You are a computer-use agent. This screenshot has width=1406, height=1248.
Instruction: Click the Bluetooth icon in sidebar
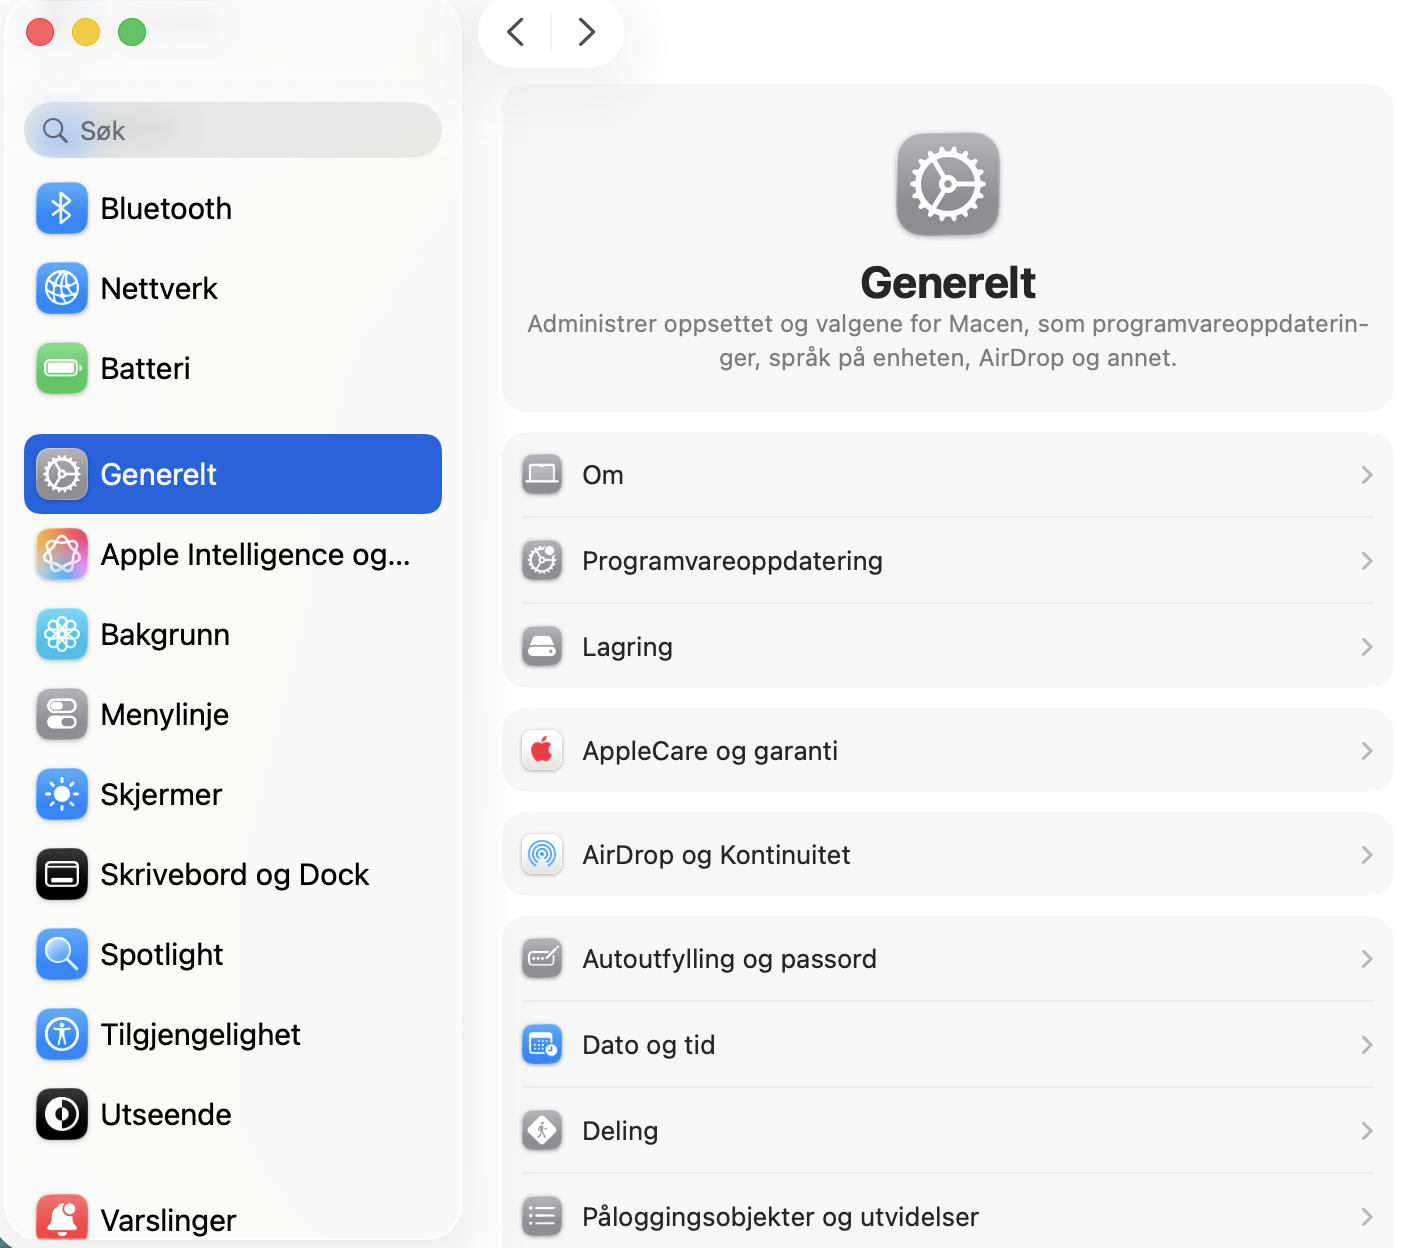pos(62,208)
